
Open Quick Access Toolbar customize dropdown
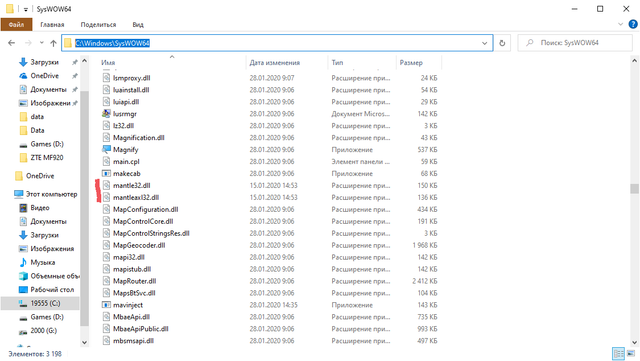25,9
